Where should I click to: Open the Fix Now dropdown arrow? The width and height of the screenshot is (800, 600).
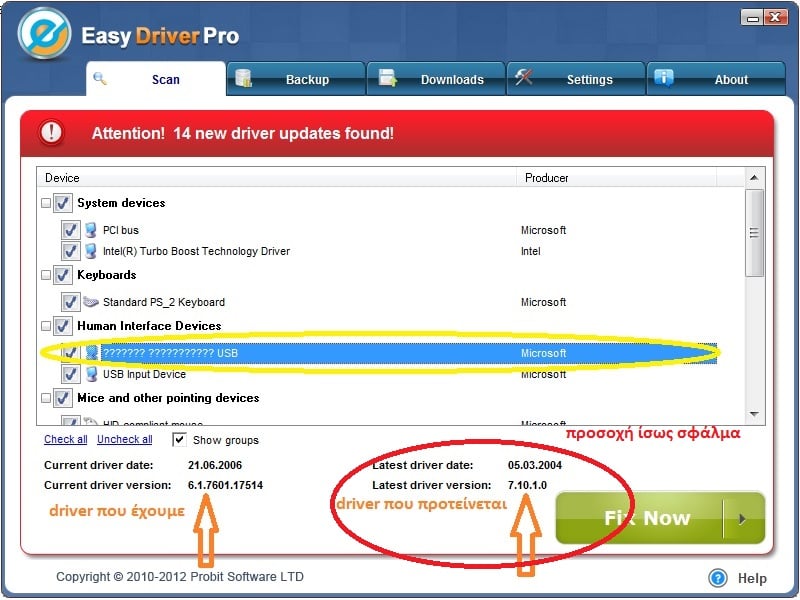pos(742,518)
